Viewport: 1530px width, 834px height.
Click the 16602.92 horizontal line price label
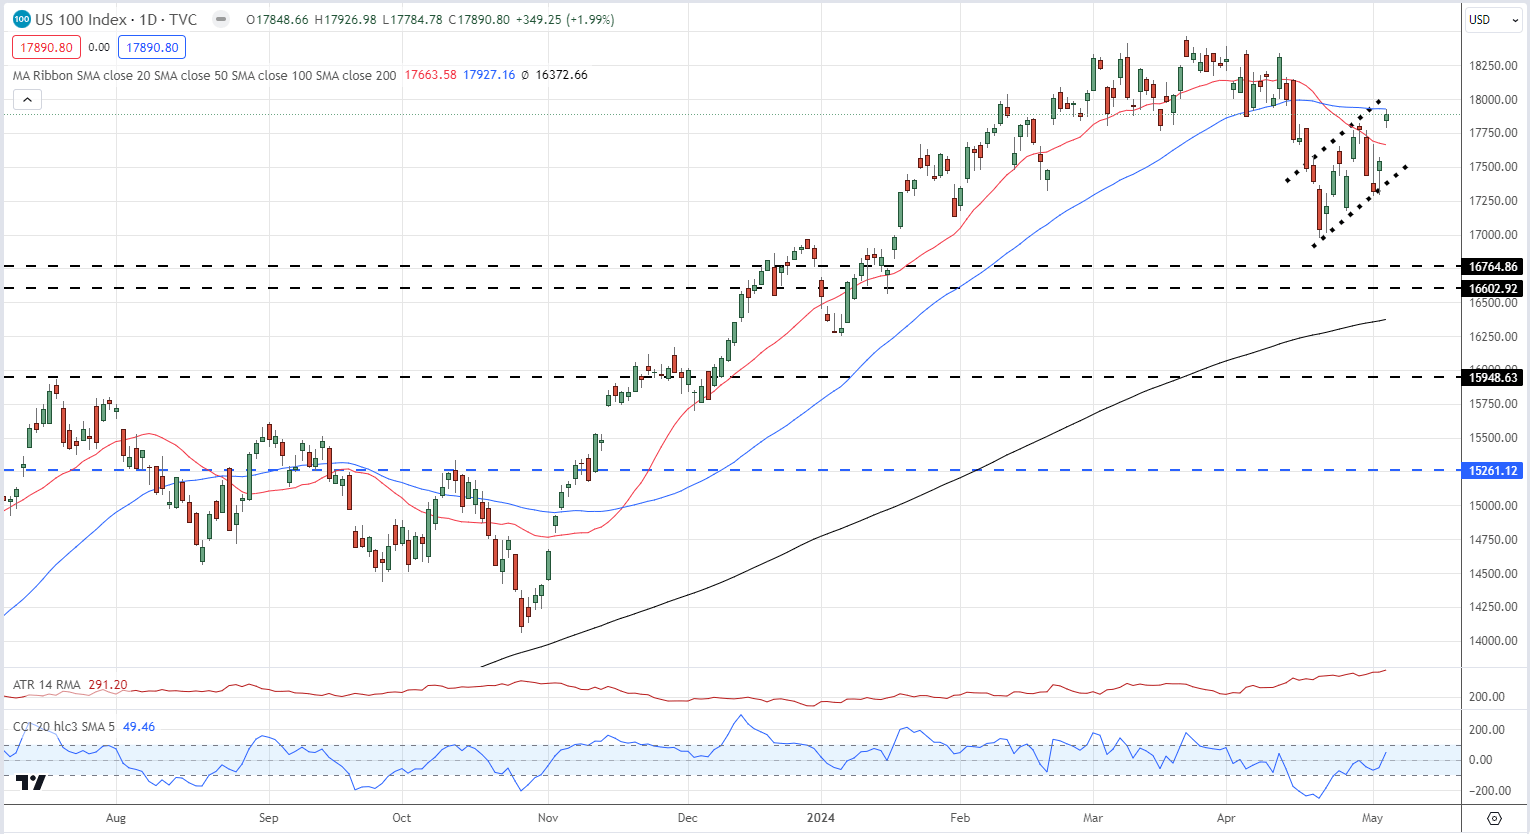tap(1493, 288)
